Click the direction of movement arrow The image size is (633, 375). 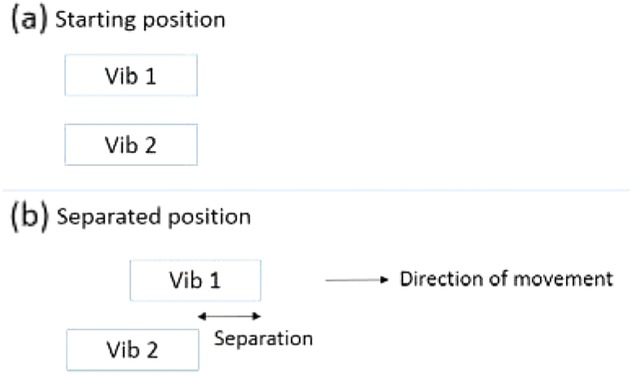(357, 280)
